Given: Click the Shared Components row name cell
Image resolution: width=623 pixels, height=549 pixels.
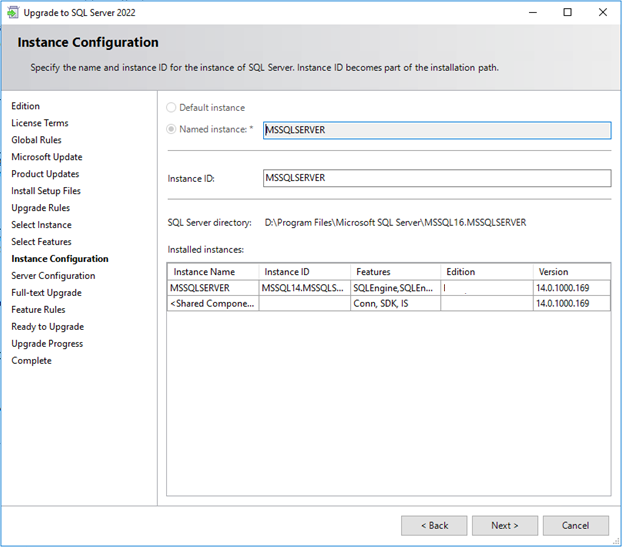Looking at the screenshot, I should coord(213,303).
